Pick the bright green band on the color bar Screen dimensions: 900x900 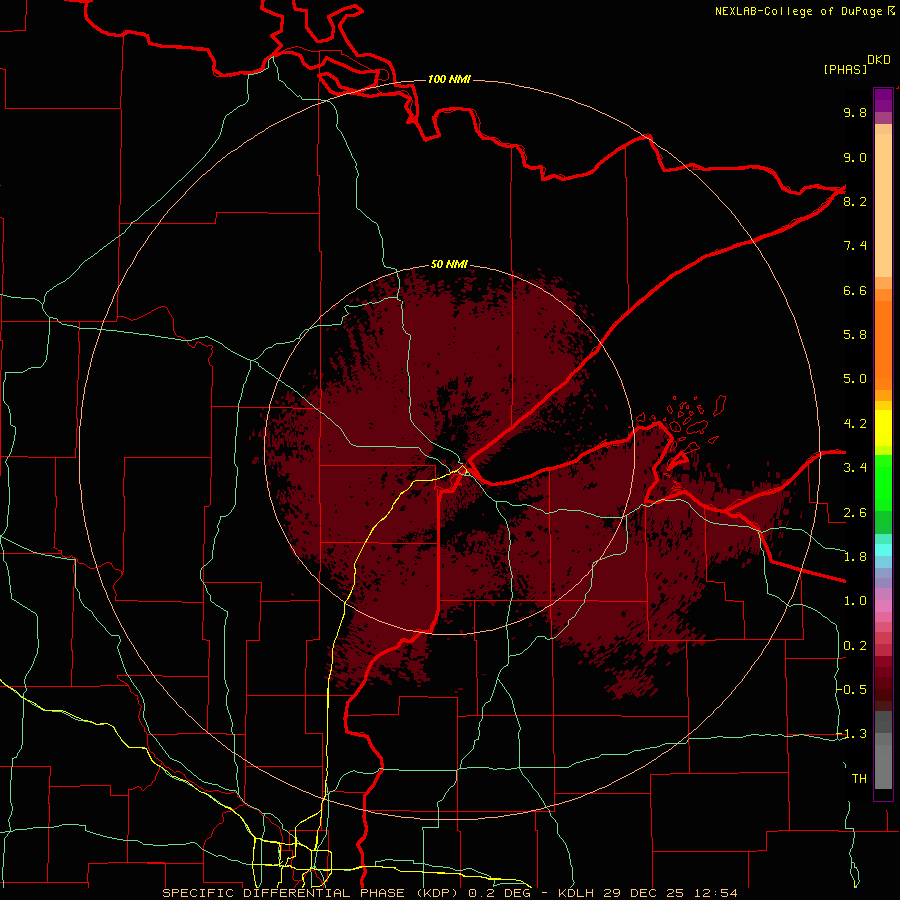click(883, 482)
